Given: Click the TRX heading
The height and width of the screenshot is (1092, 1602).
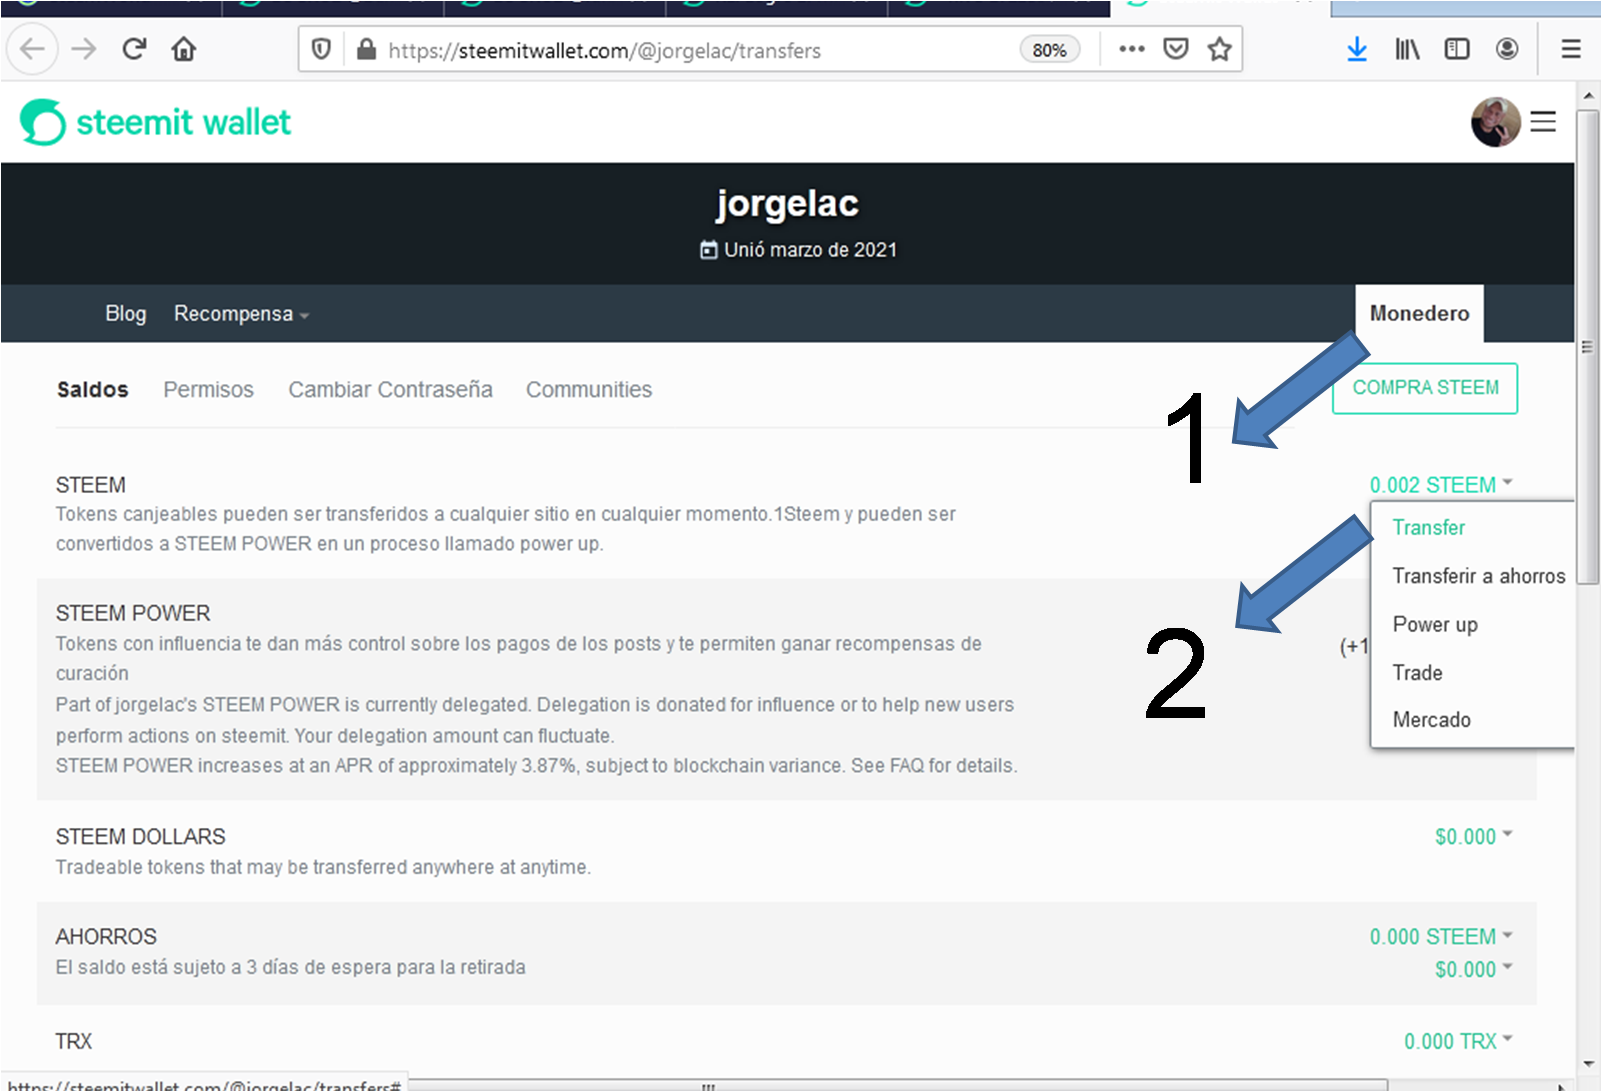Looking at the screenshot, I should pos(73,1041).
